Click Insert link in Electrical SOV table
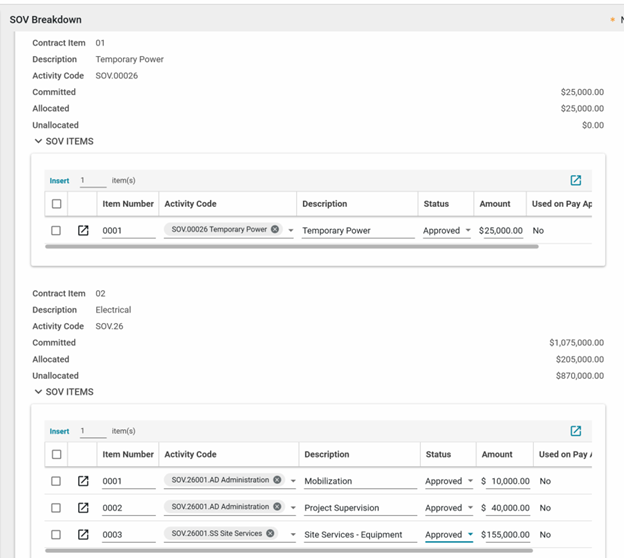This screenshot has width=624, height=558. point(59,432)
